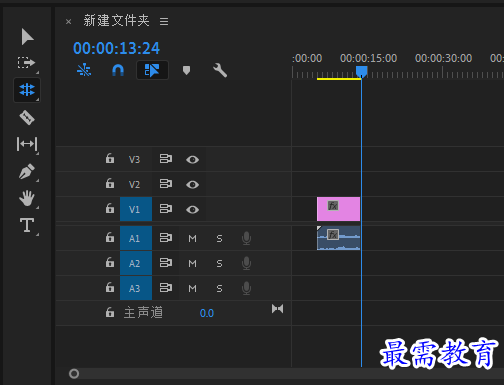
Task: Toggle sync lock on V2
Action: [x=166, y=184]
